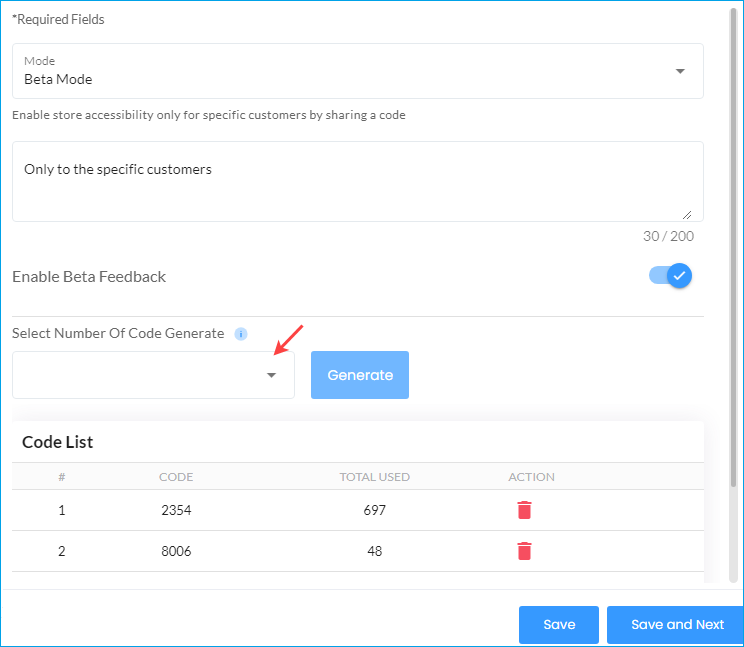Click the ACTION column header
The width and height of the screenshot is (744, 647).
(x=531, y=477)
